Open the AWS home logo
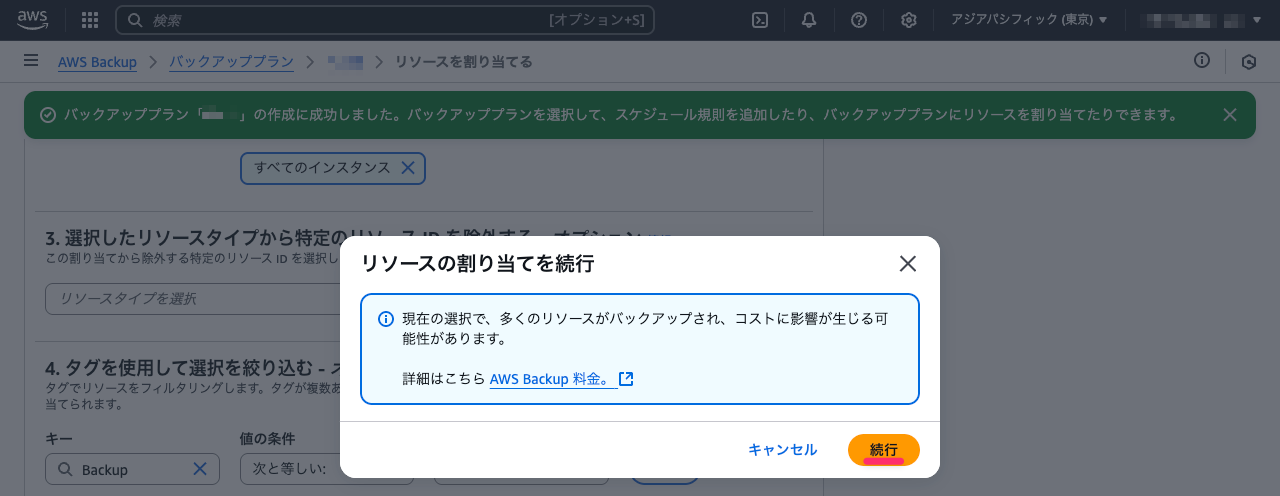 34,20
